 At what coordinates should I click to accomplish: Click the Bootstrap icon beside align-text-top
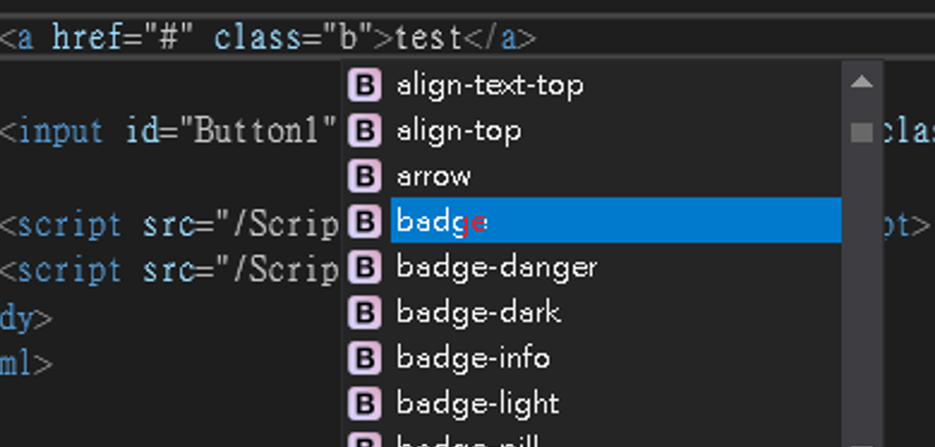(364, 85)
